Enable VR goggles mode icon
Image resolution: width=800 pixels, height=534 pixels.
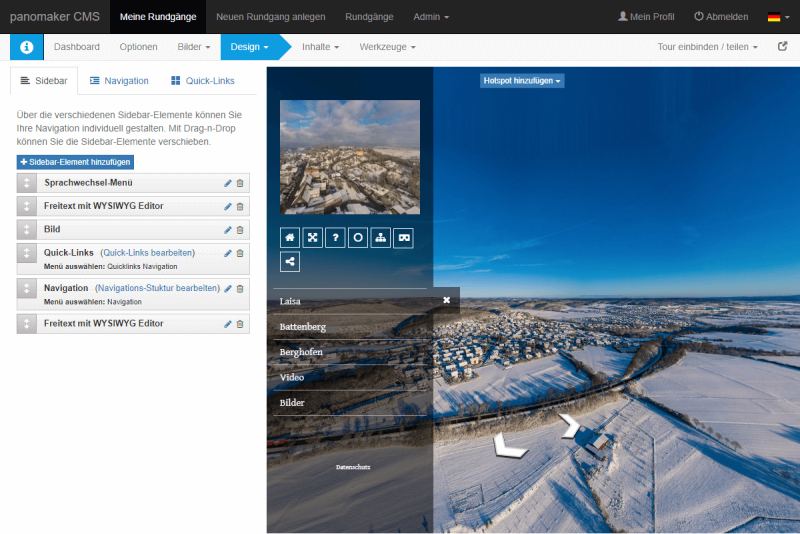pyautogui.click(x=404, y=238)
